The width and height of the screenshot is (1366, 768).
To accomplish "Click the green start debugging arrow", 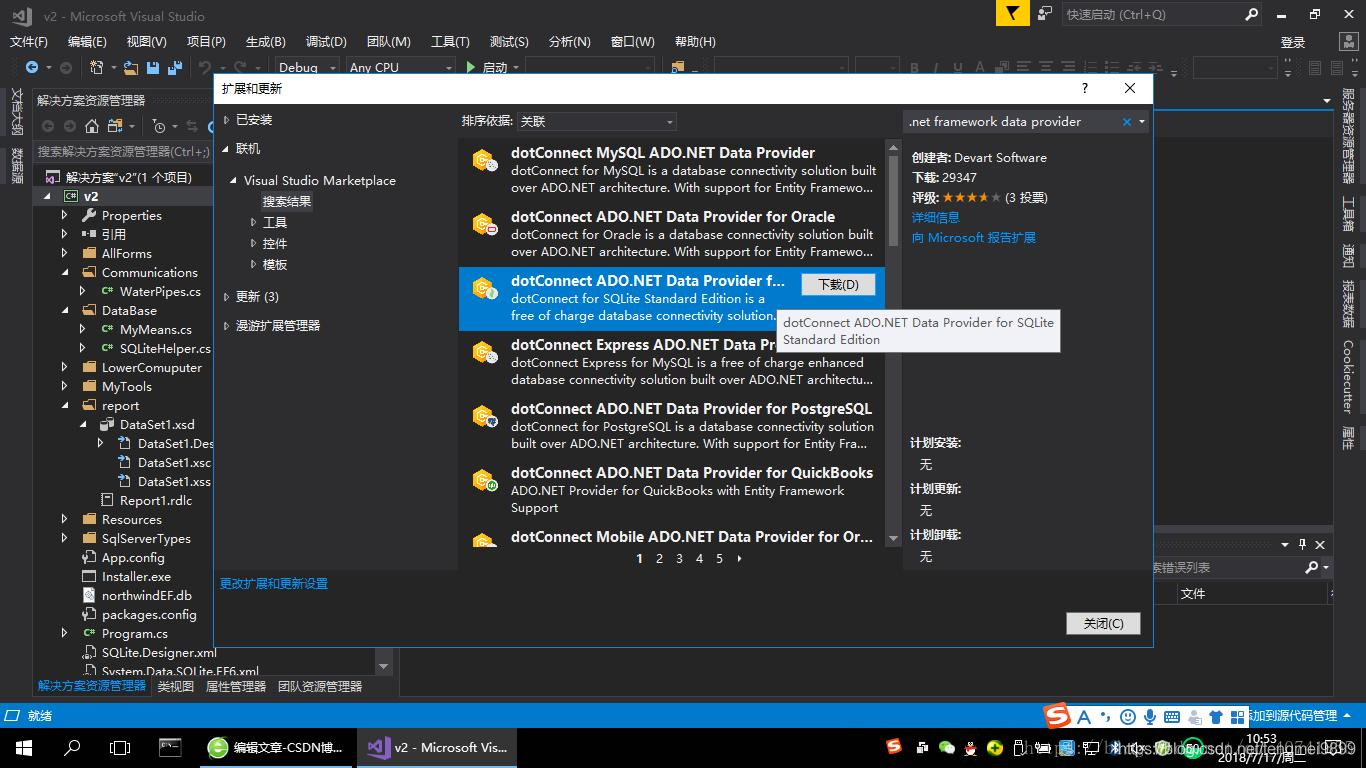I will click(x=471, y=67).
